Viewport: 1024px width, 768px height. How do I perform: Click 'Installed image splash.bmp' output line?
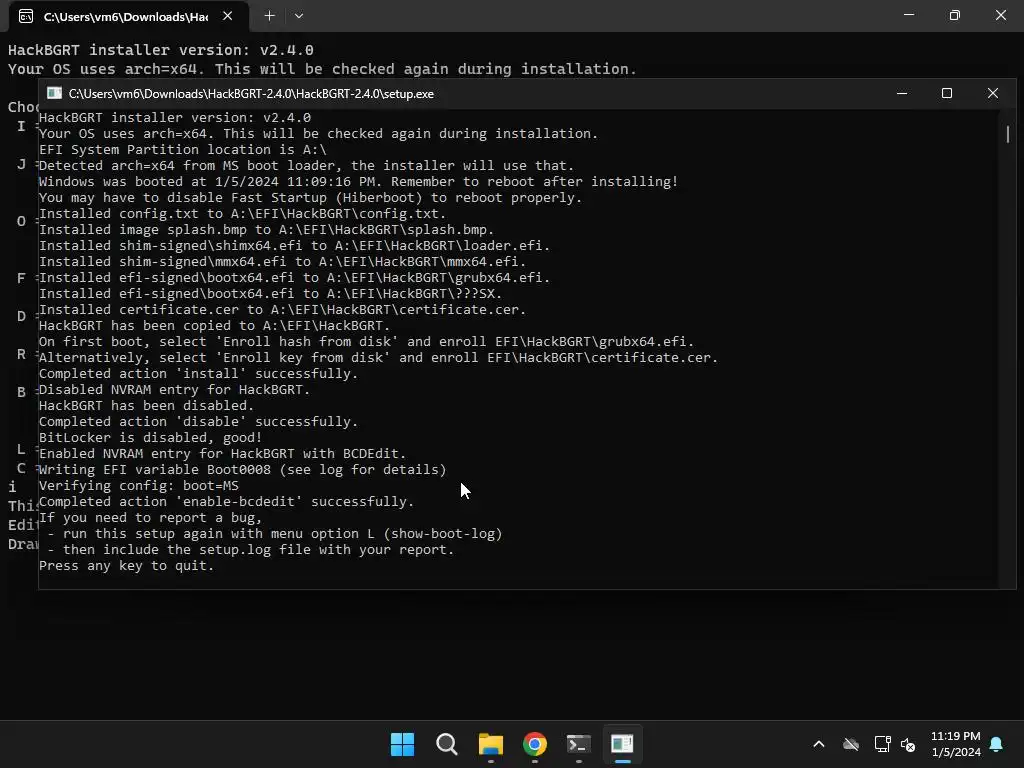coord(266,230)
